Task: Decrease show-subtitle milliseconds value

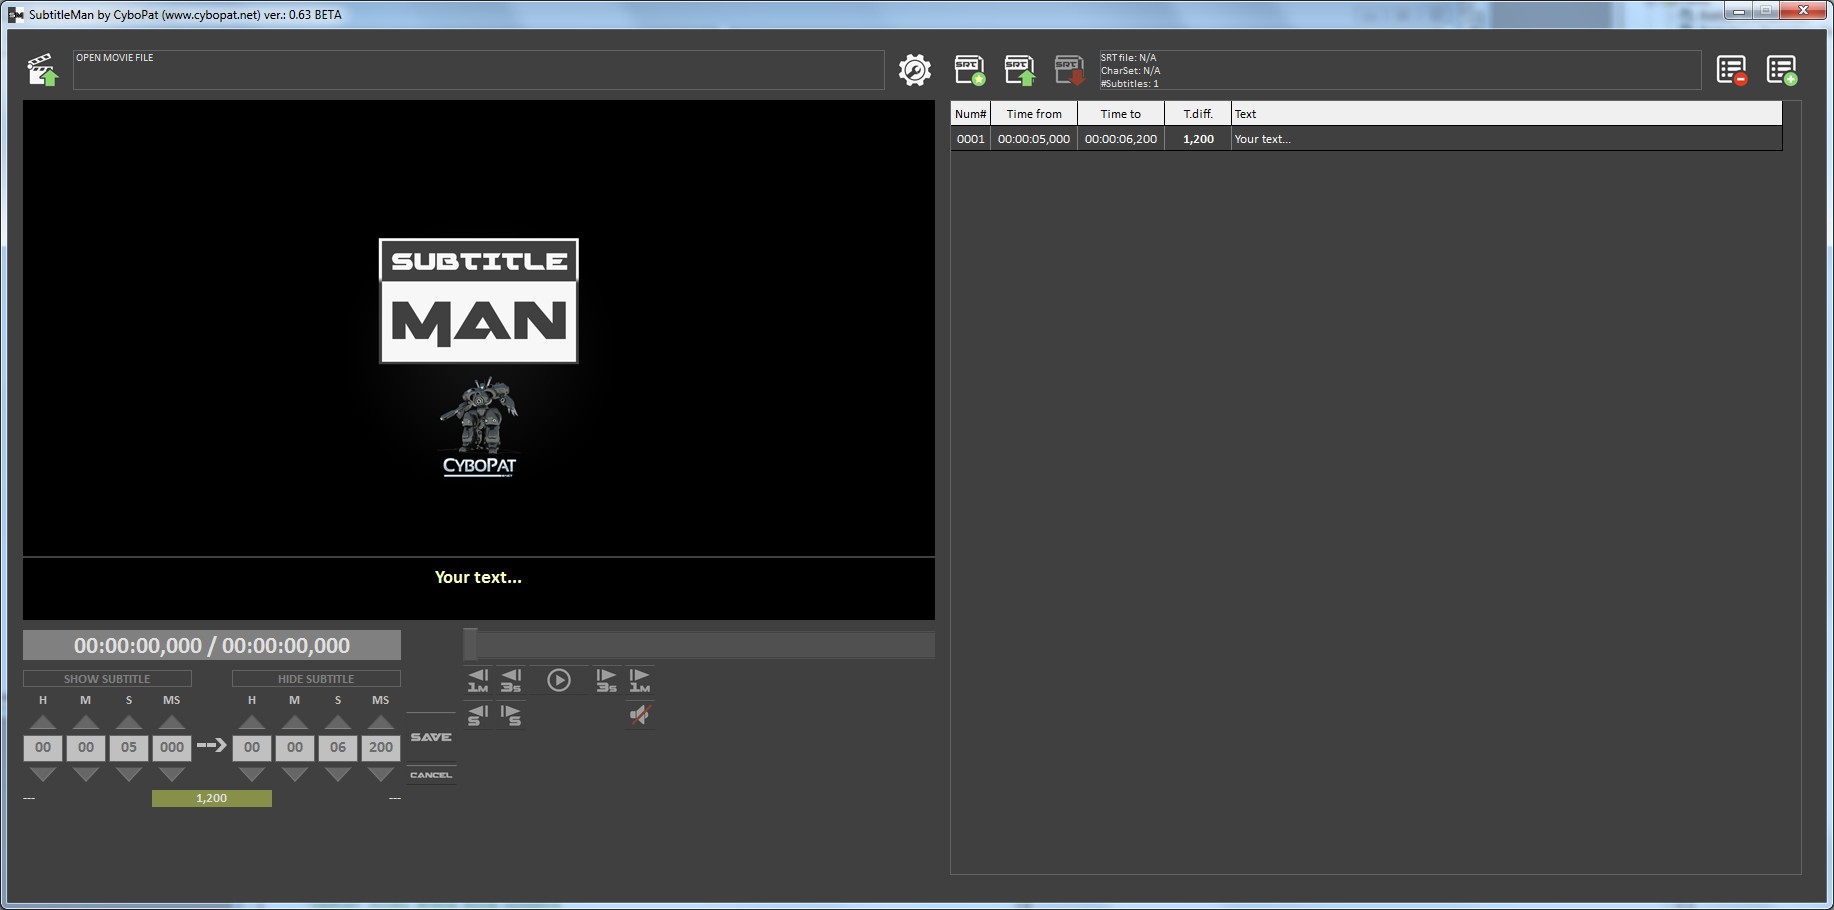Action: [172, 774]
